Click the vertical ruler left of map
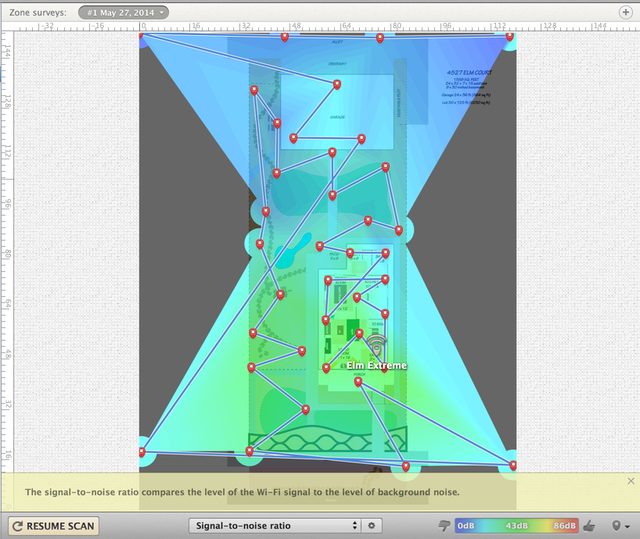This screenshot has width=640, height=539. tap(6, 250)
